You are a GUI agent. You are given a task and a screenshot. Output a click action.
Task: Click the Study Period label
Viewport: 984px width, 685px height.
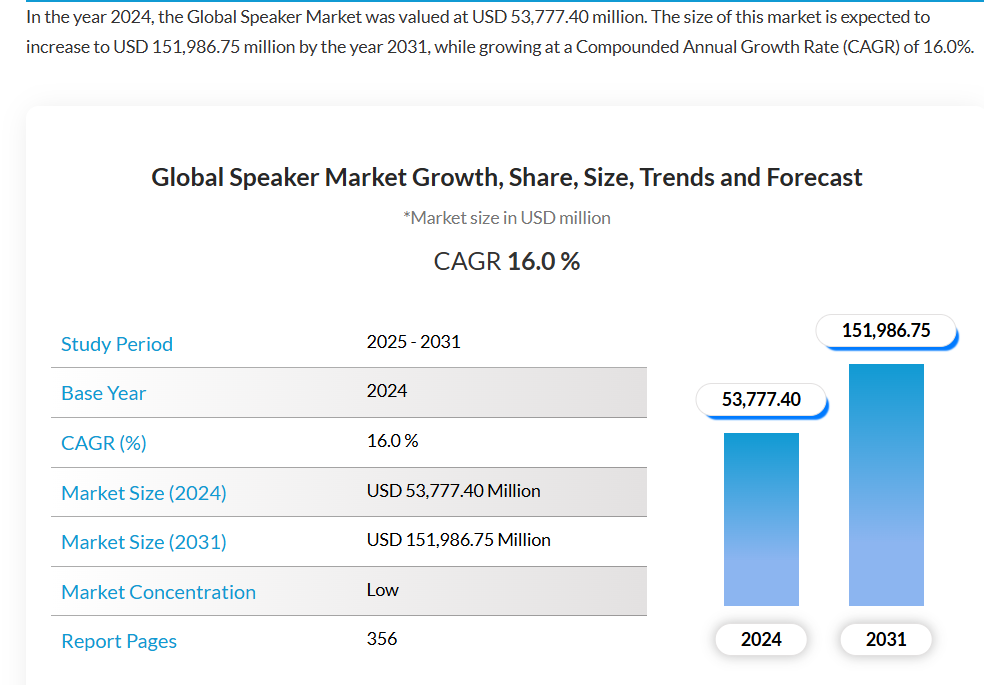point(117,344)
